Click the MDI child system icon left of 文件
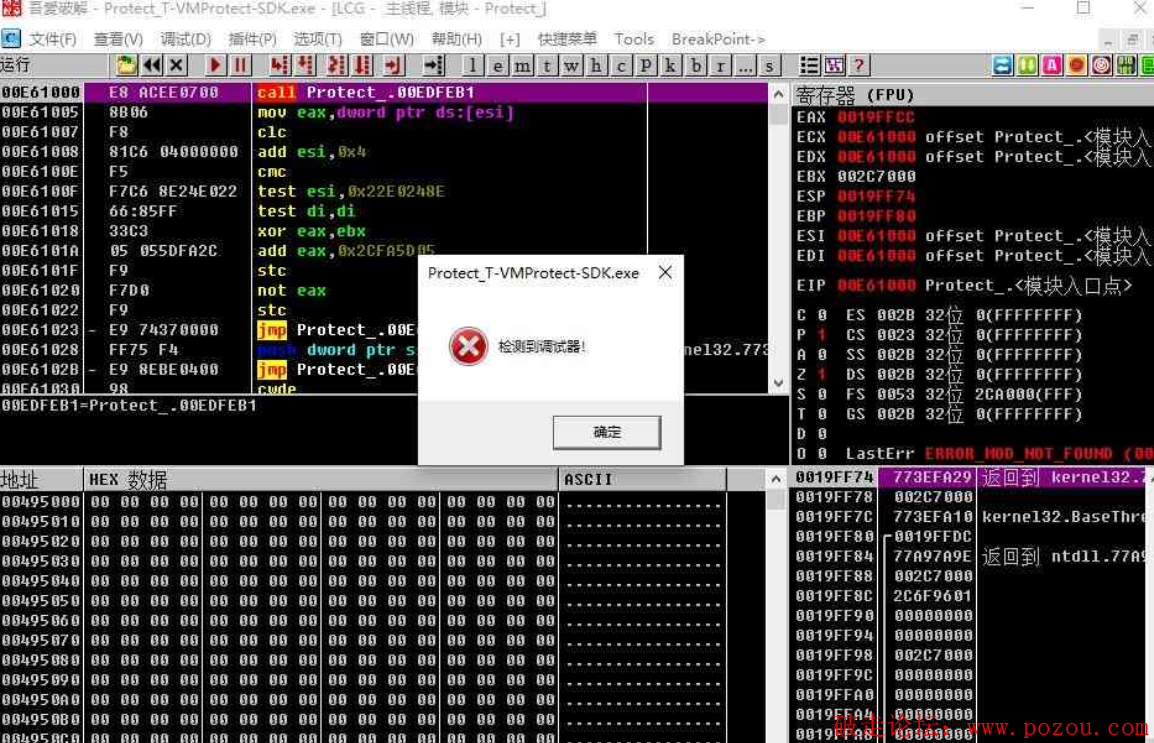The height and width of the screenshot is (743, 1154). (11, 39)
